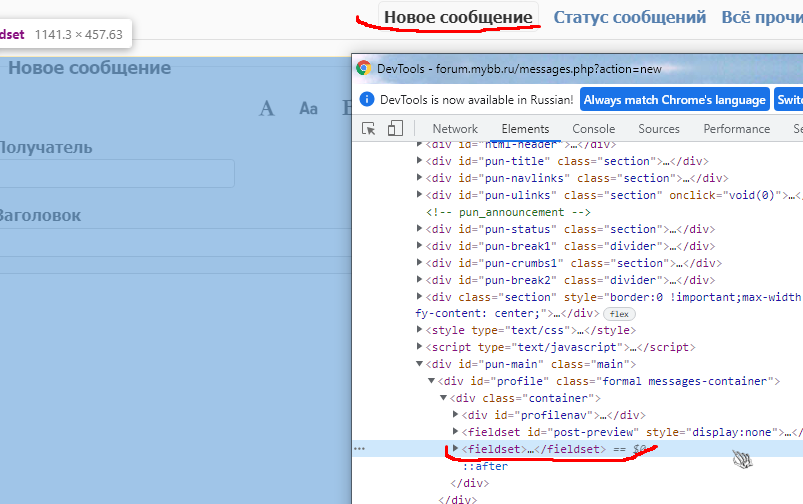
Task: Click the info icon in the language banner
Action: [367, 99]
